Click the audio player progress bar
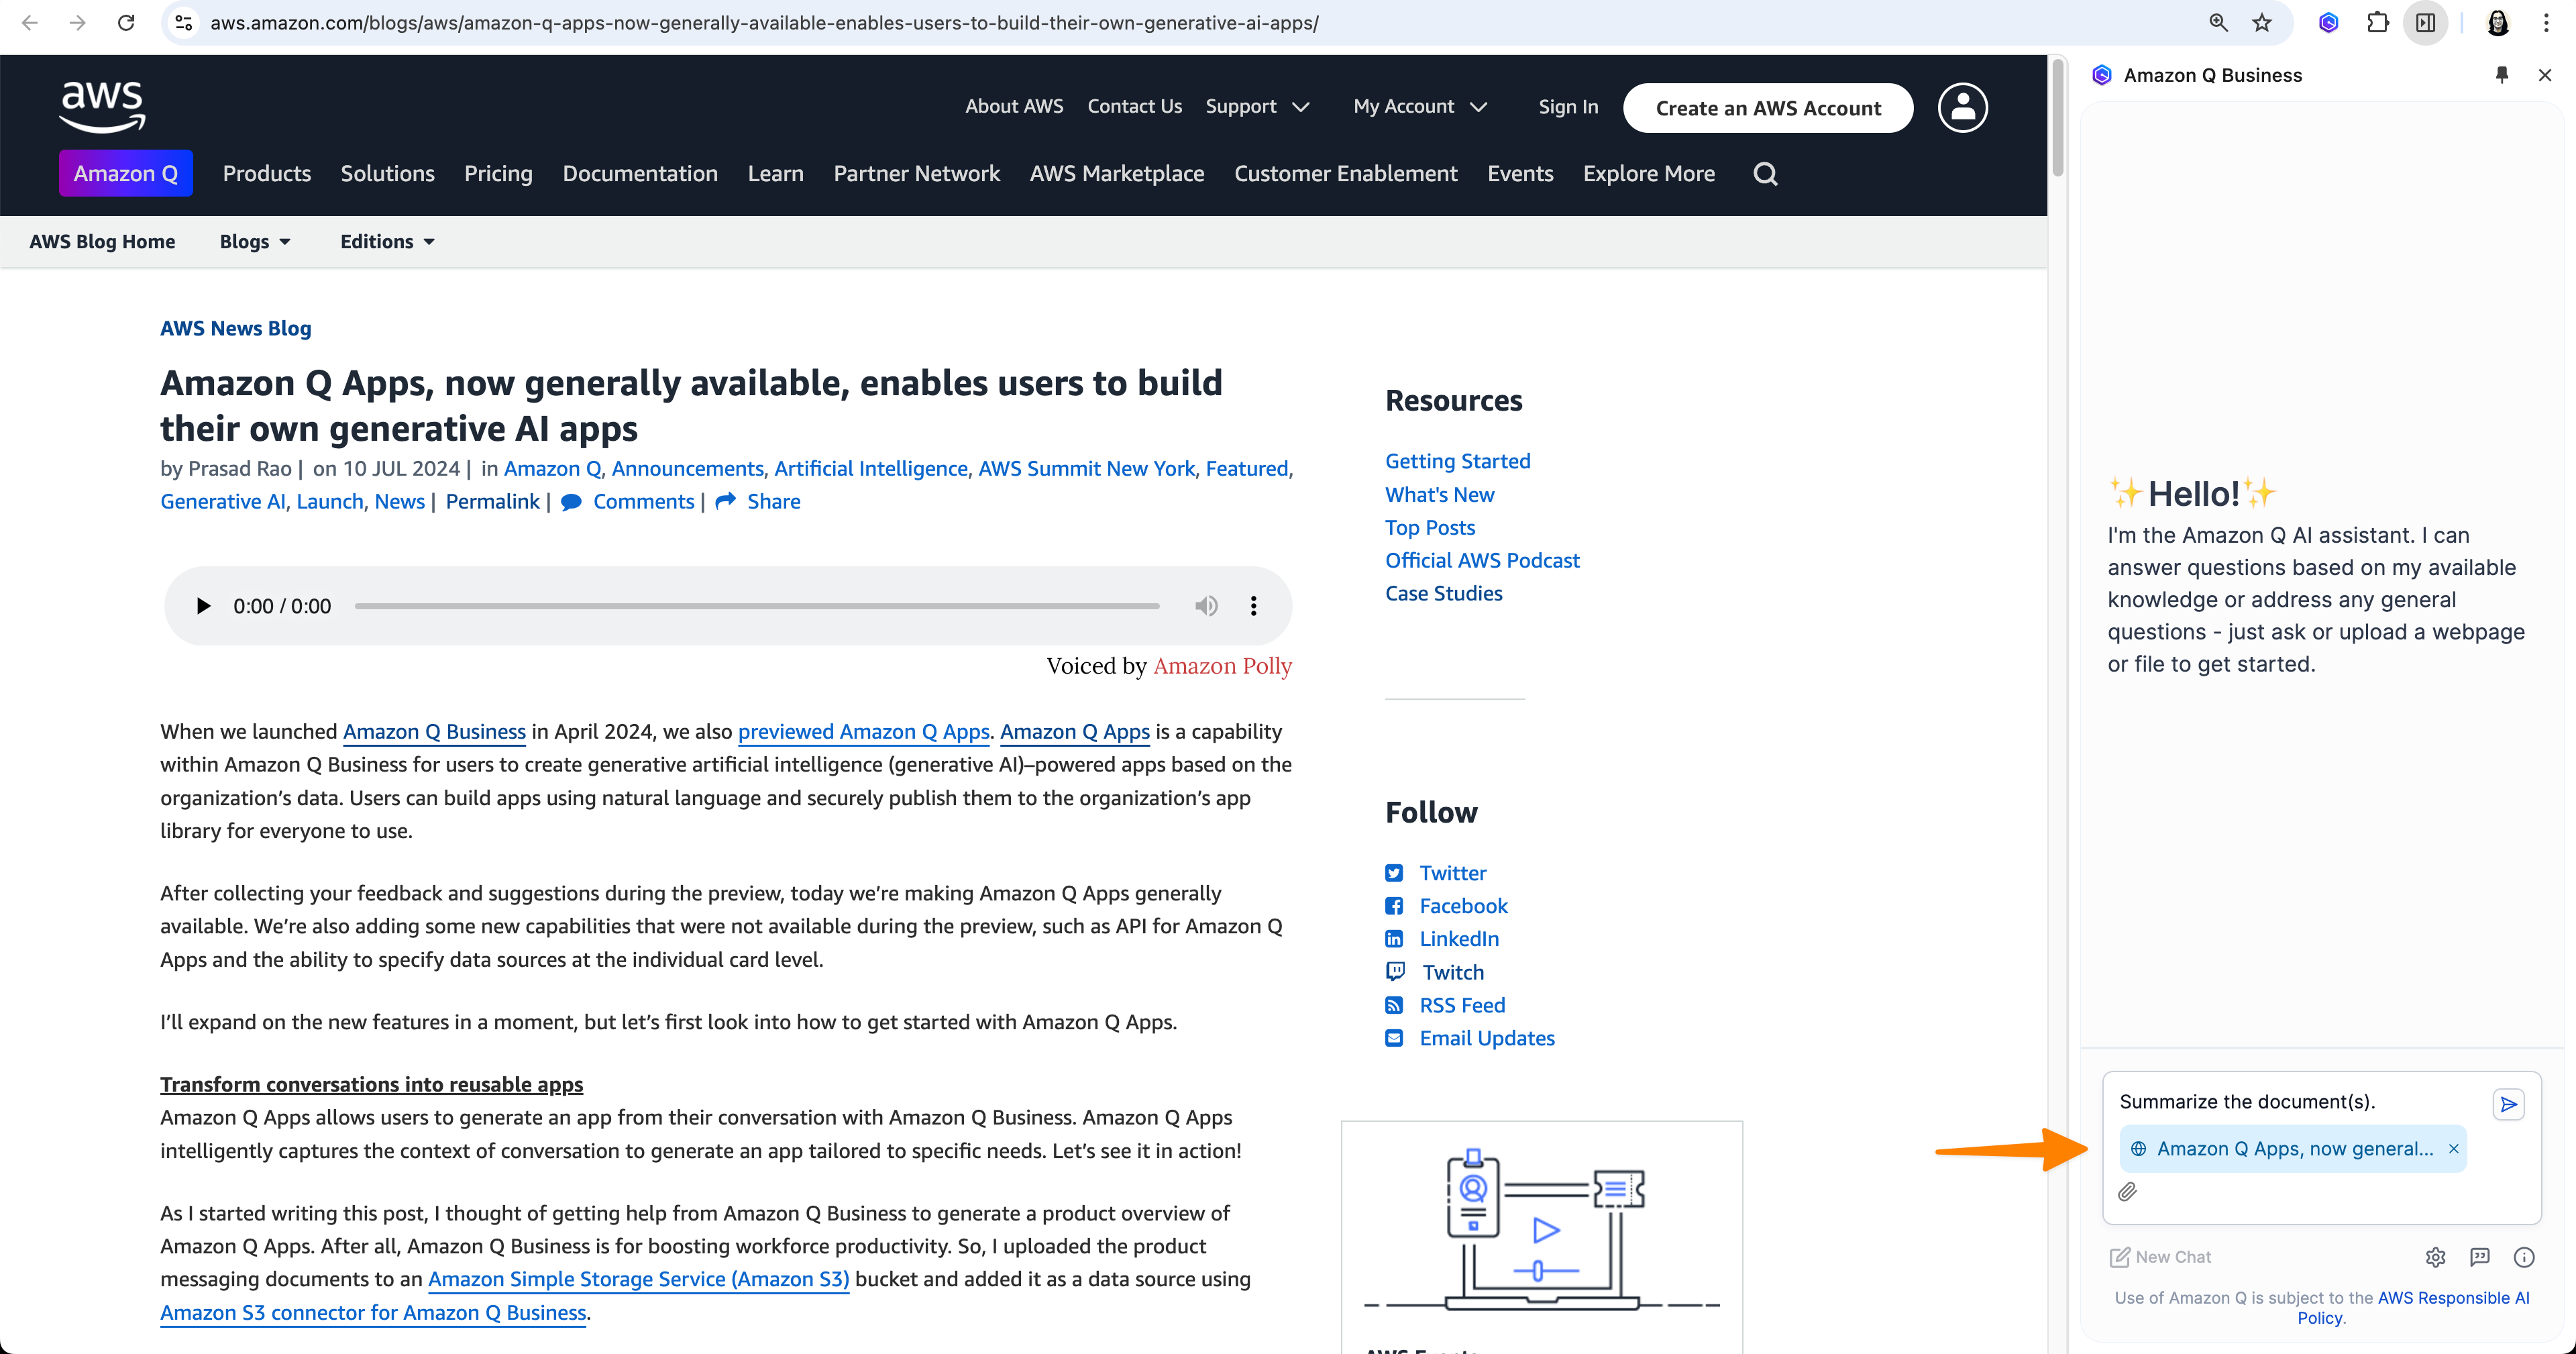The width and height of the screenshot is (2576, 1354). (x=756, y=606)
